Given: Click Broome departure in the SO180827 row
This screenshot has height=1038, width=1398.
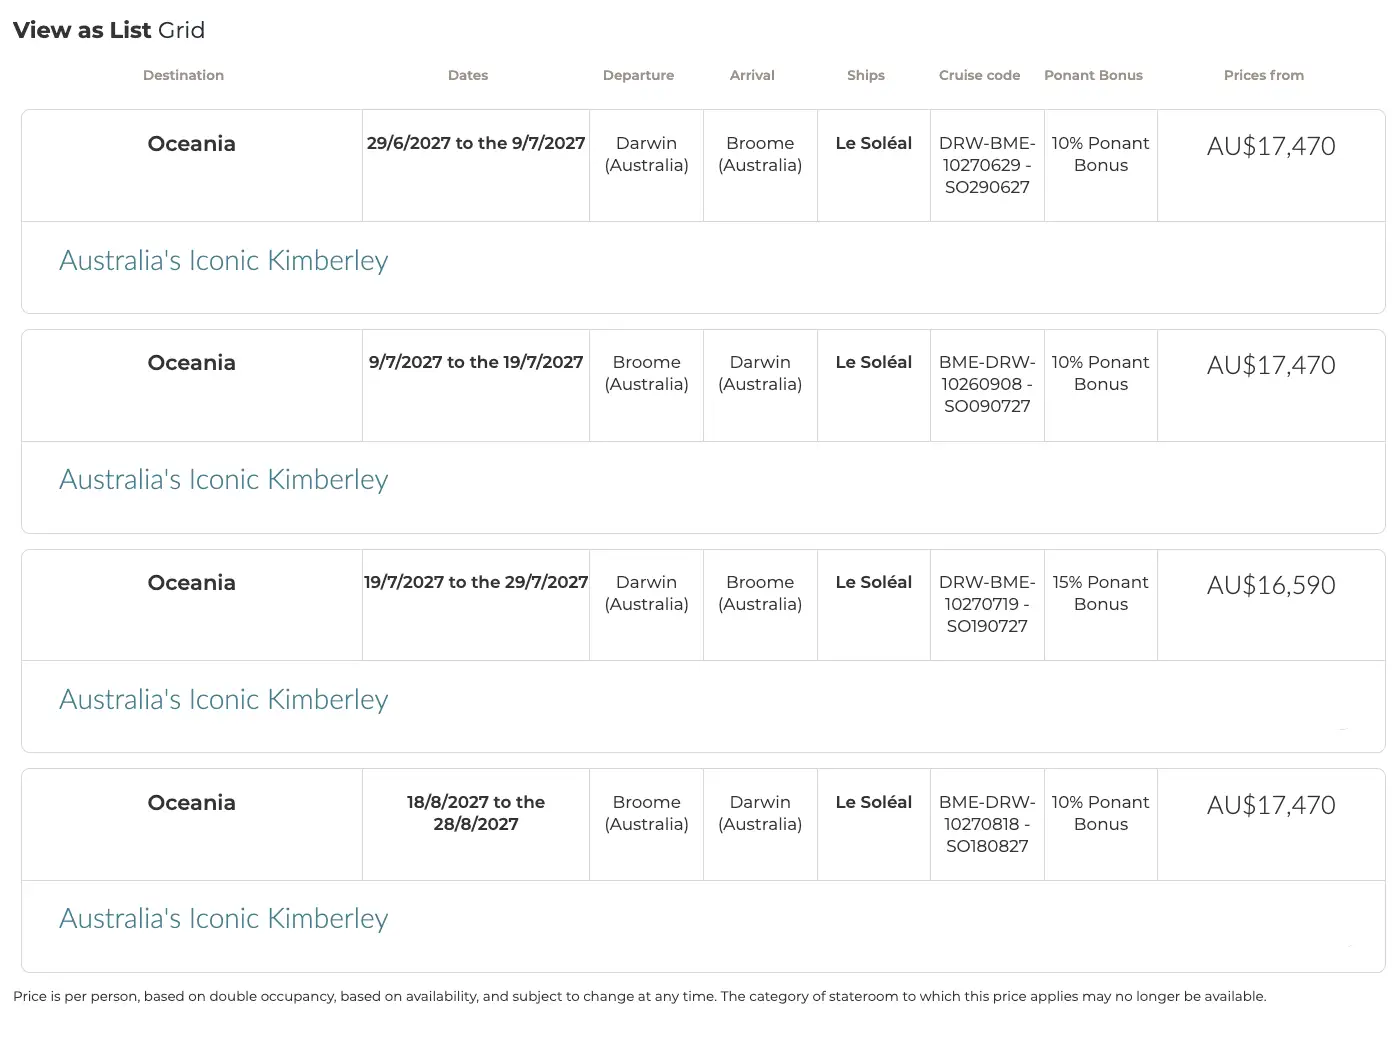Looking at the screenshot, I should click(647, 813).
